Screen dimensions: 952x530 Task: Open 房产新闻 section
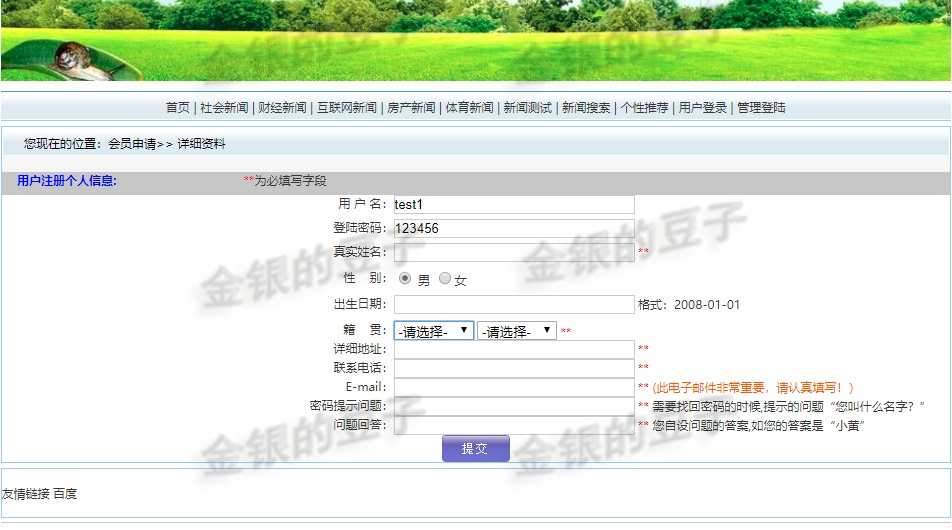[x=411, y=107]
